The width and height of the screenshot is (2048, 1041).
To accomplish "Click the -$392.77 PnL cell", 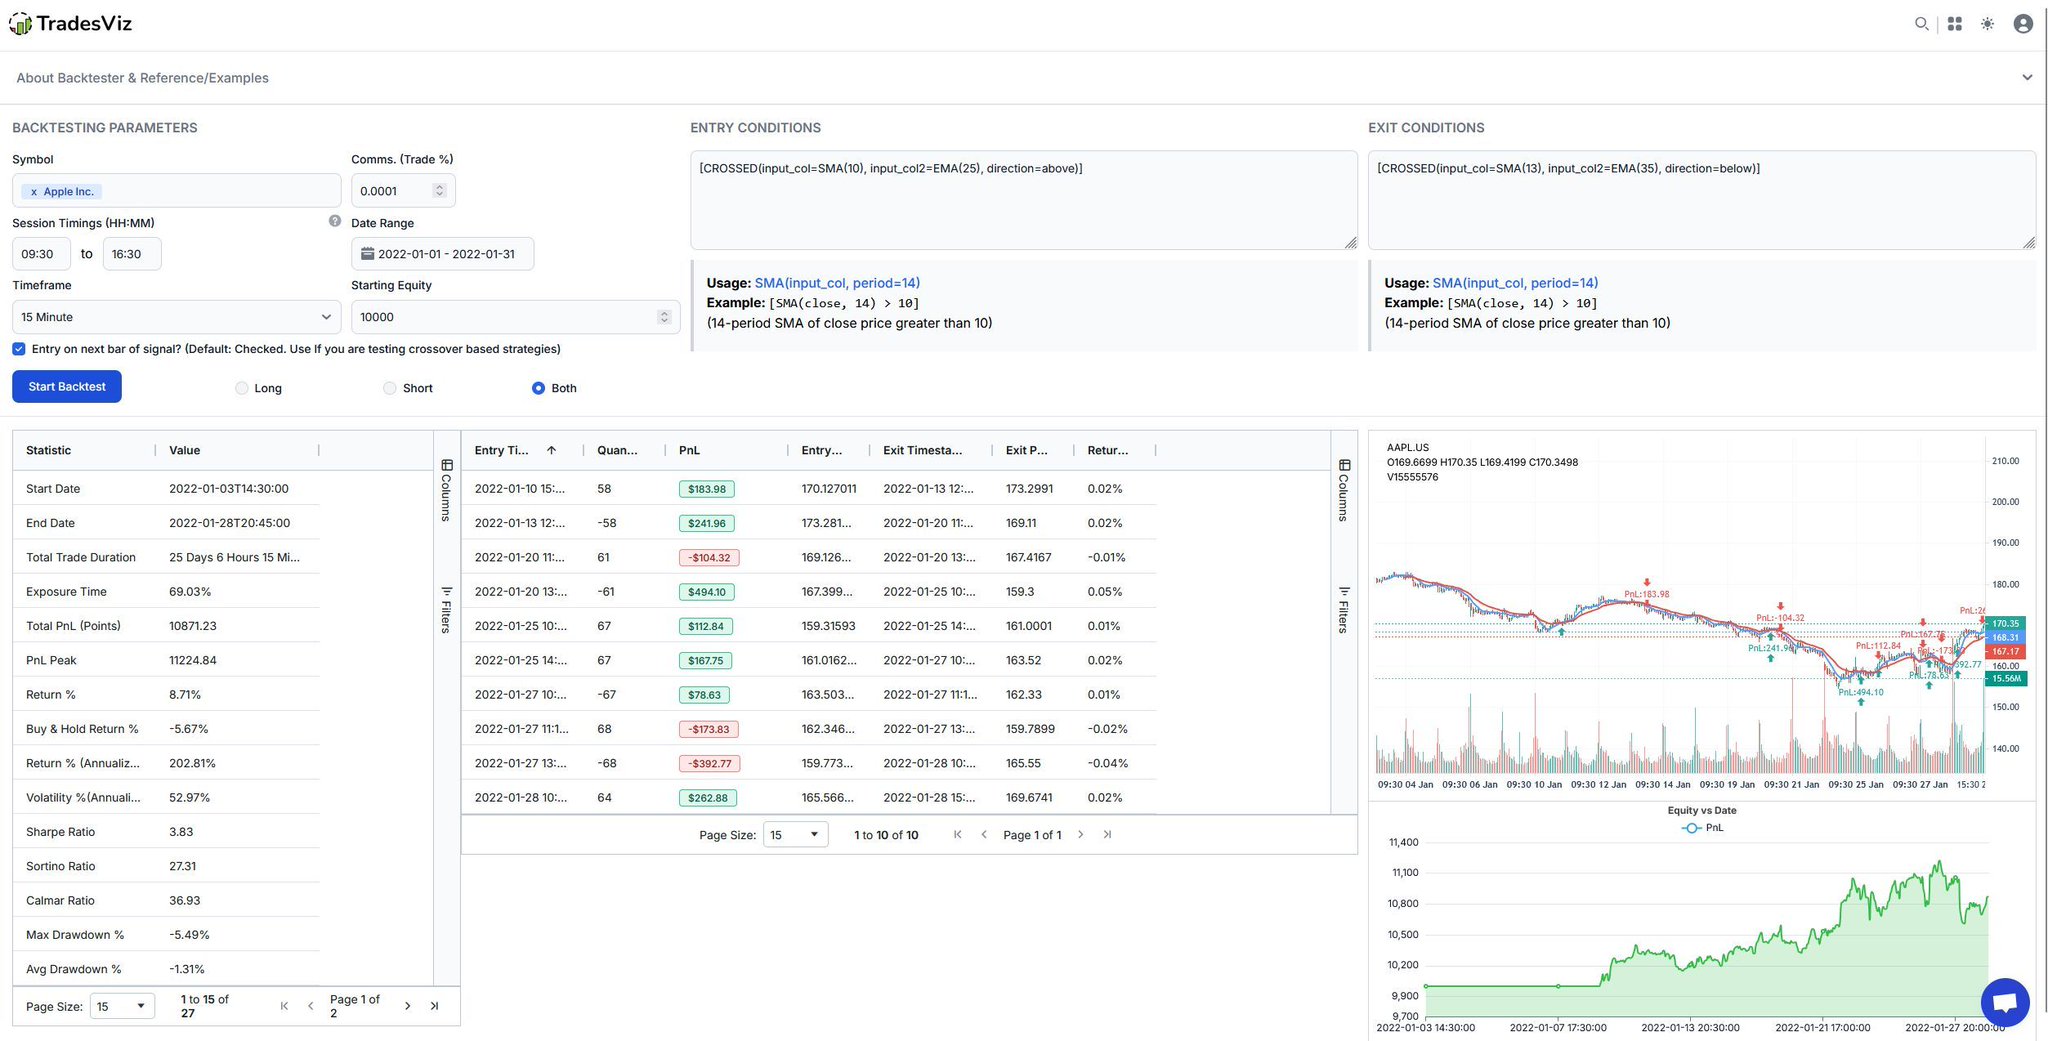I will tap(710, 764).
